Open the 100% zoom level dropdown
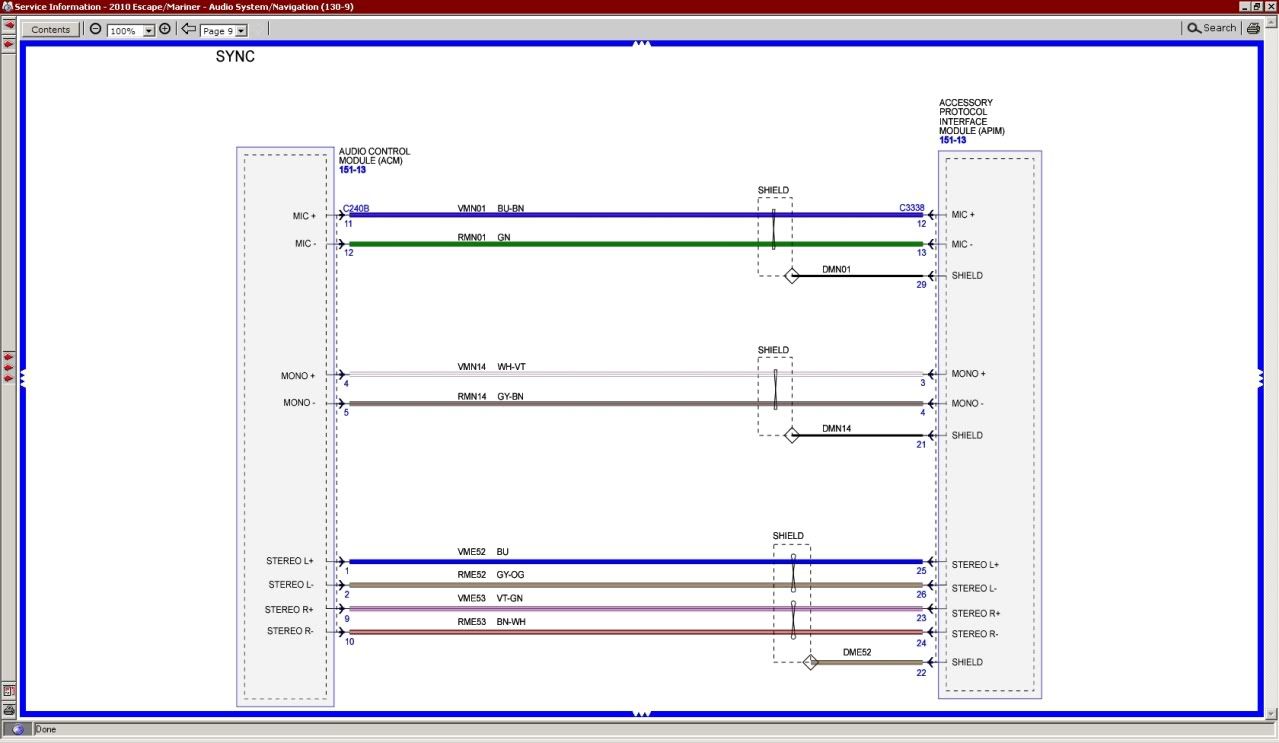1279x743 pixels. pos(149,31)
